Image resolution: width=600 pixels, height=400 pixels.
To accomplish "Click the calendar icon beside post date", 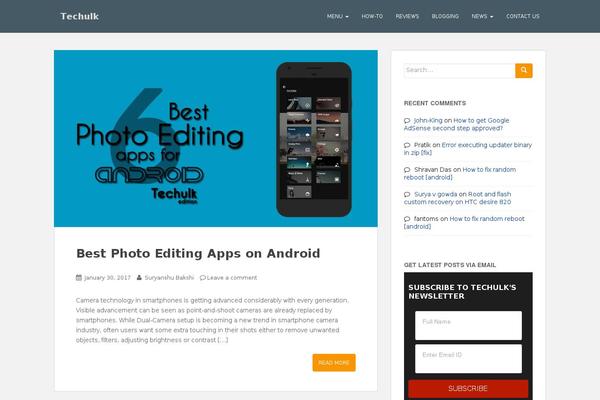I will click(79, 278).
